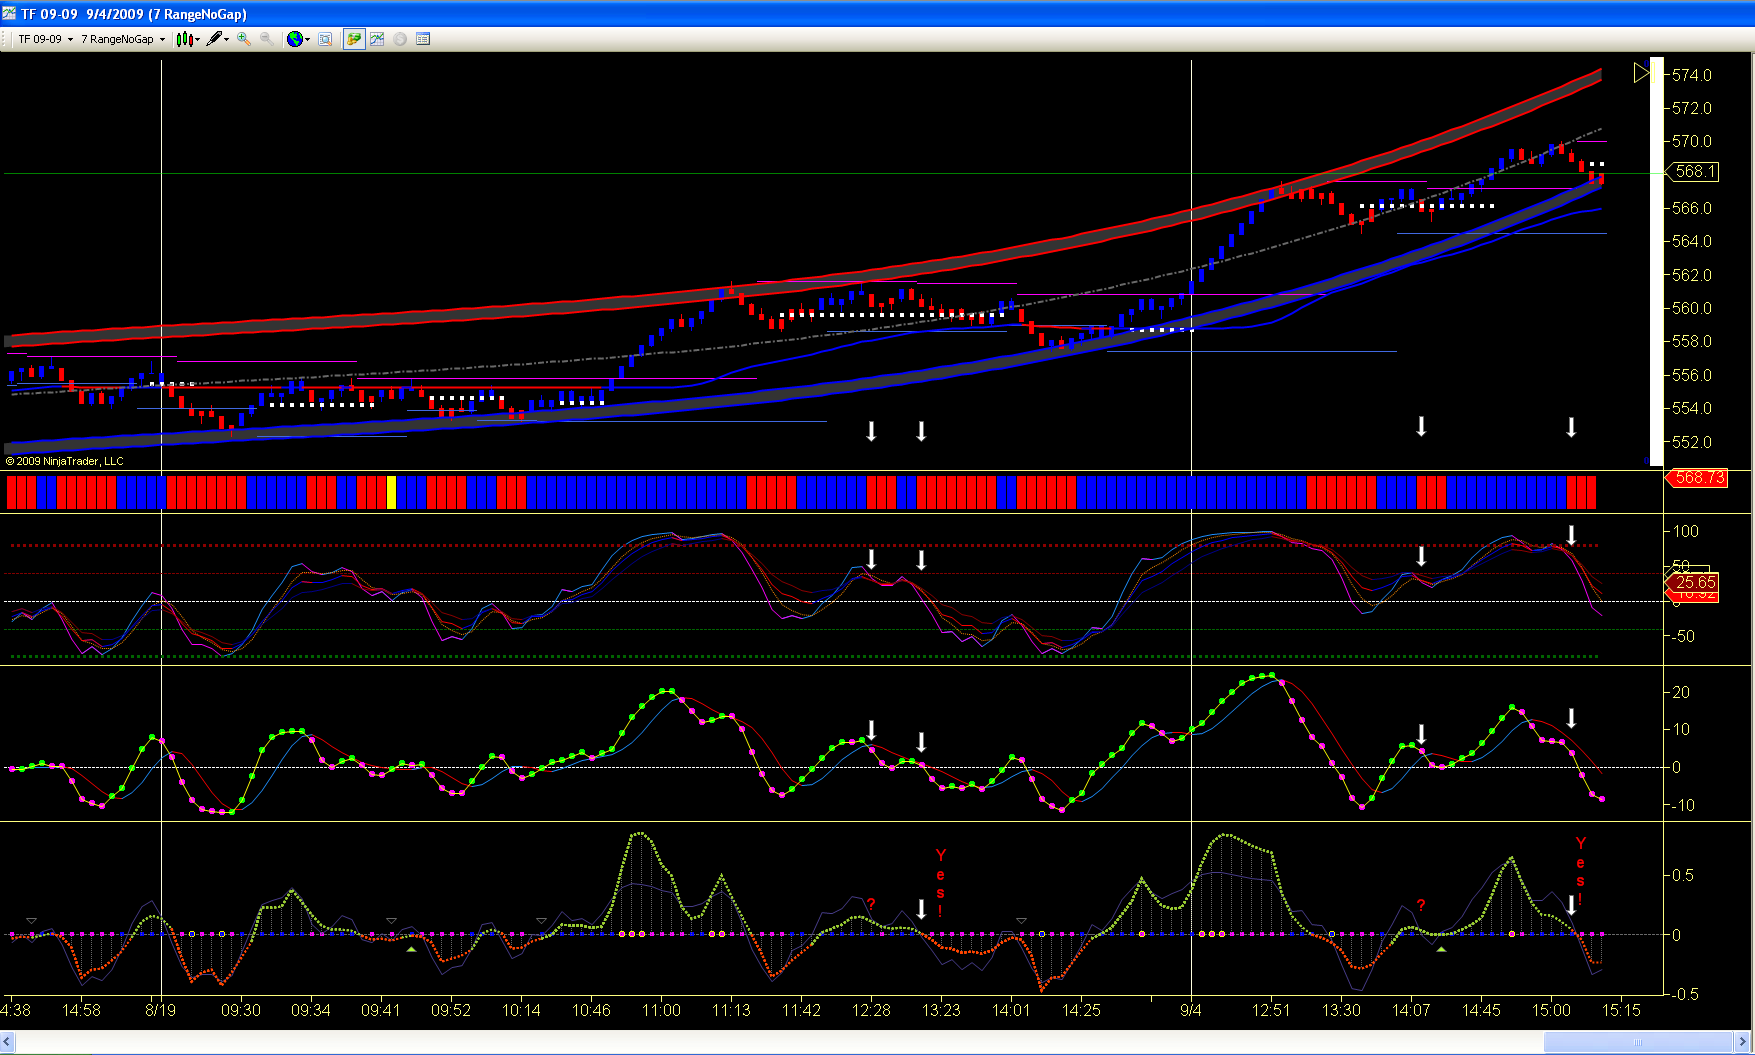Click the horizontal scrollbar left arrow

coord(8,1043)
